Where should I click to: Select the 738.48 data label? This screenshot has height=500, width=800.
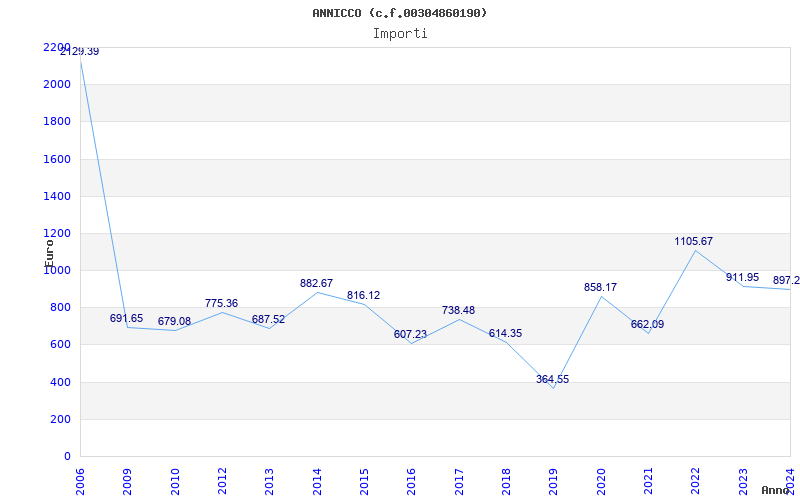458,310
